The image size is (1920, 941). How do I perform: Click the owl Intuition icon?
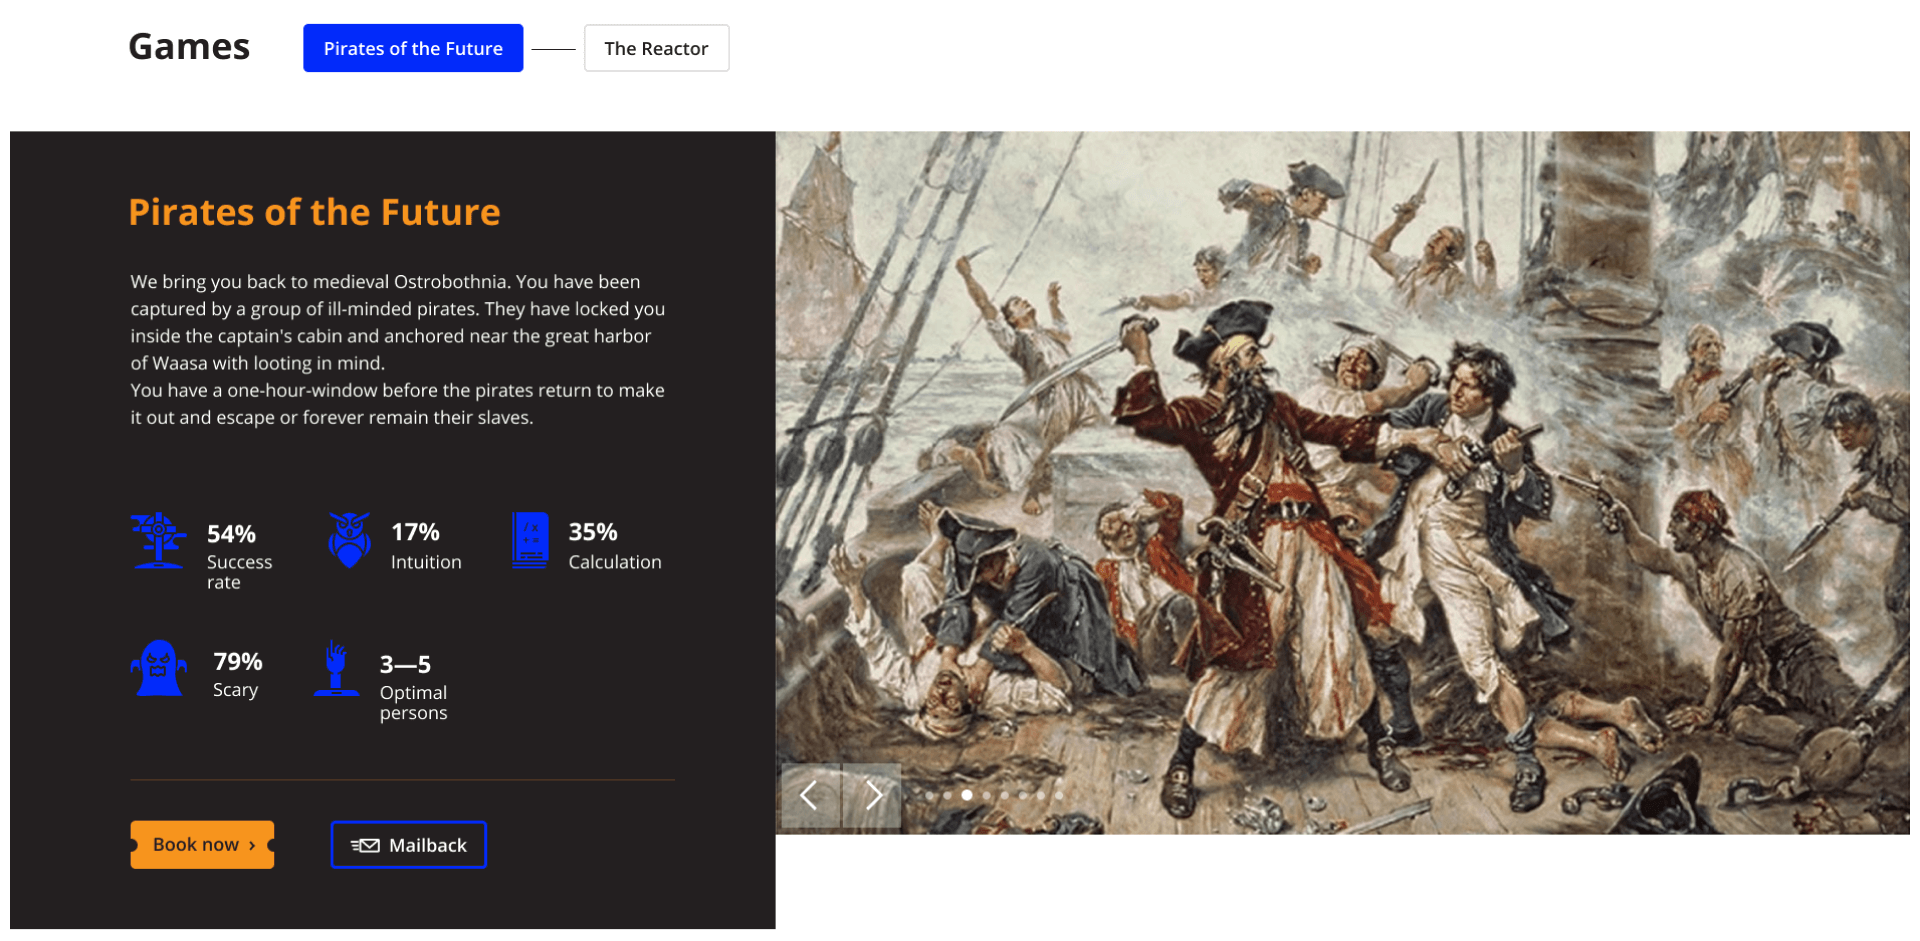coord(349,540)
